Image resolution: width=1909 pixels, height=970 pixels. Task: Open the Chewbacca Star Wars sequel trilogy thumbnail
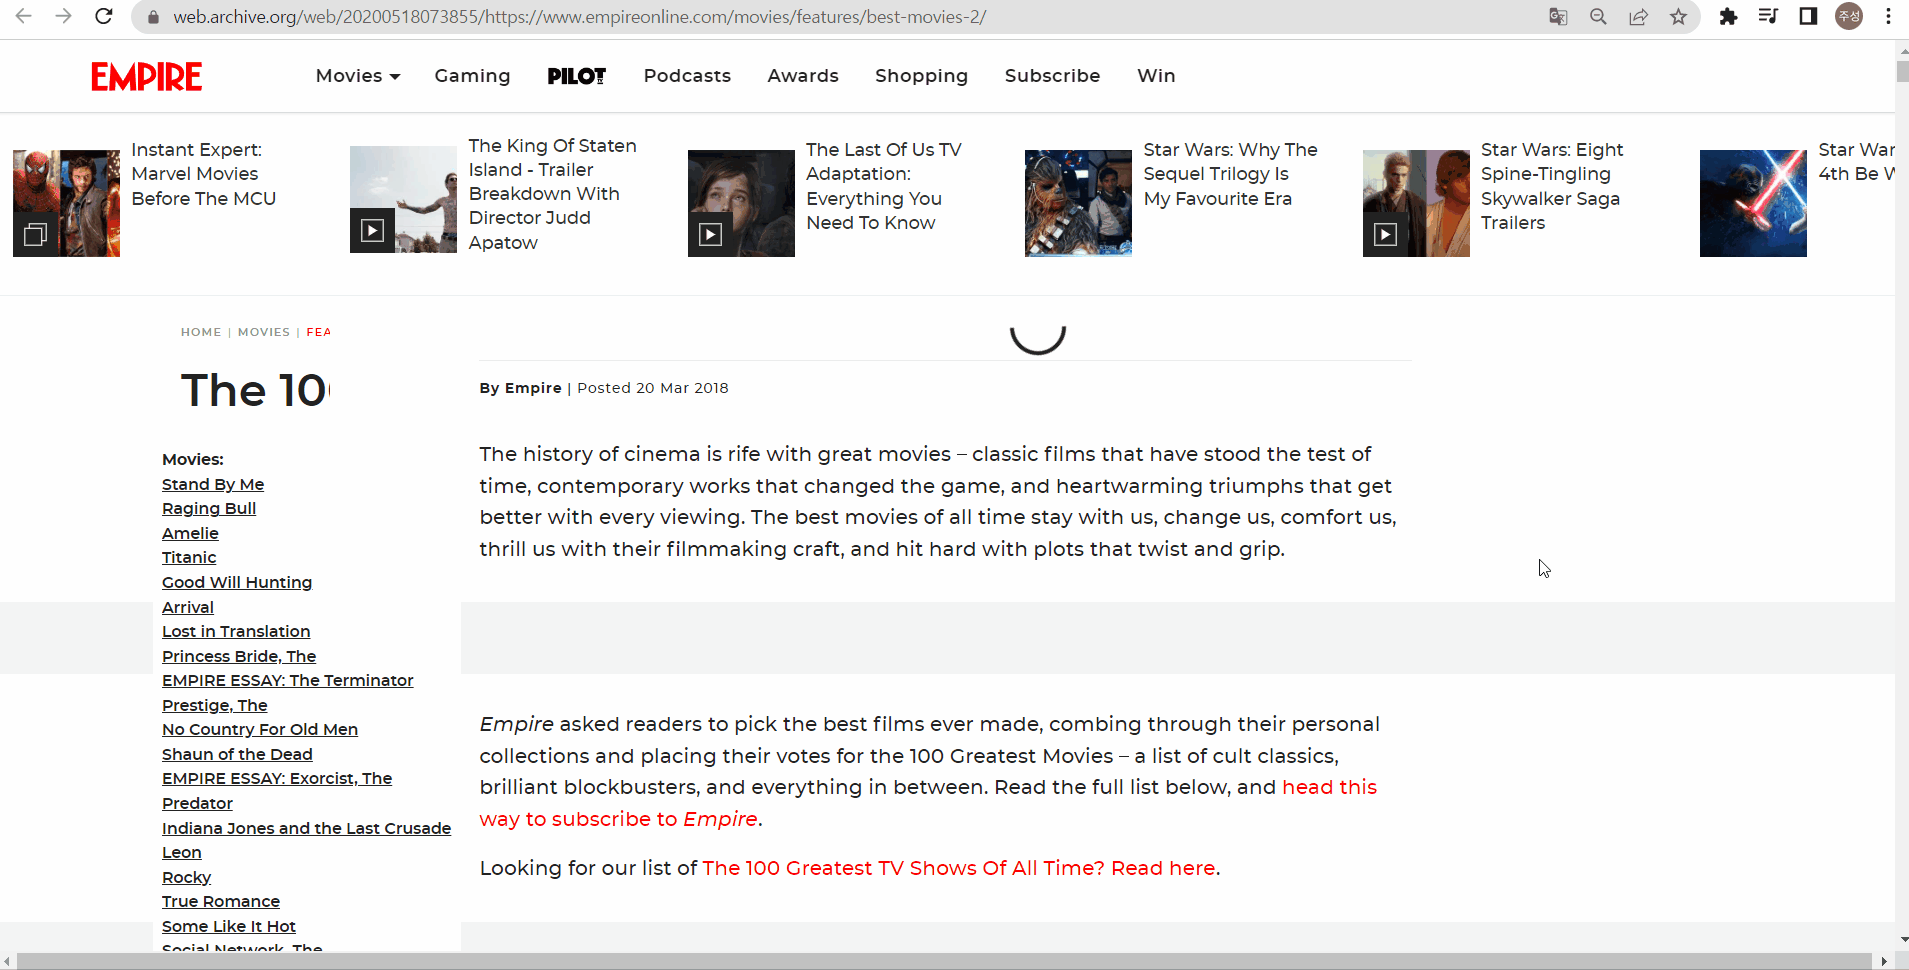pos(1078,203)
